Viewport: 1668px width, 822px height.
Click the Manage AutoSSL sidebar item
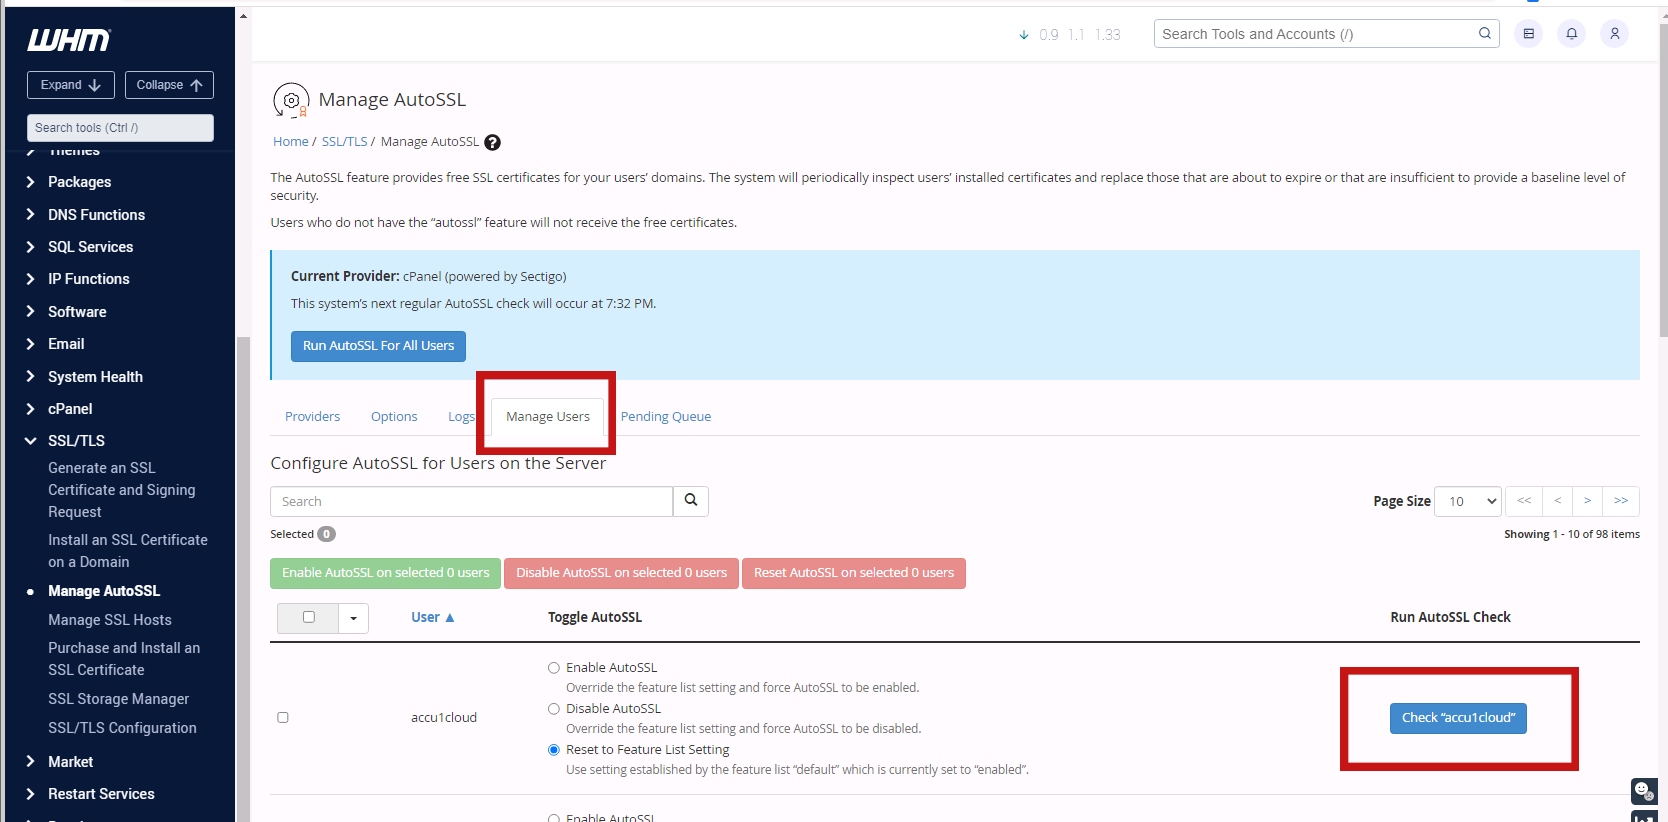pyautogui.click(x=104, y=591)
